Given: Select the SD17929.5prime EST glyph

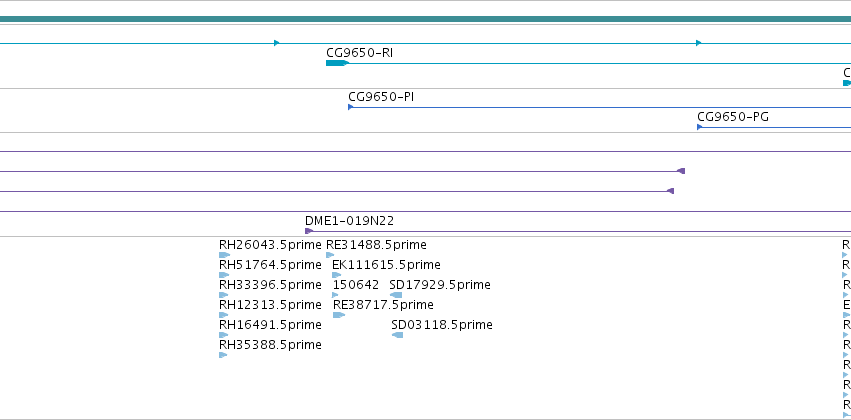Looking at the screenshot, I should tap(396, 295).
